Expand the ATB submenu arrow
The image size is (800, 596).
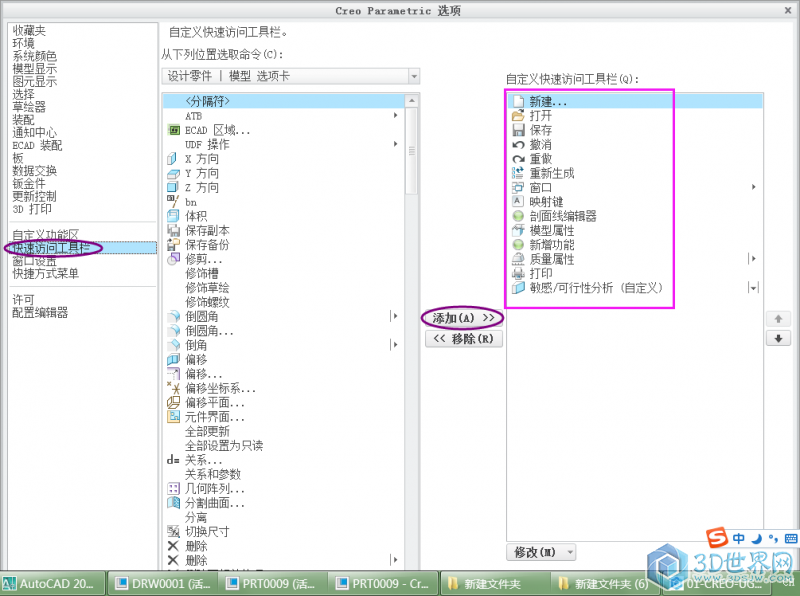(395, 115)
